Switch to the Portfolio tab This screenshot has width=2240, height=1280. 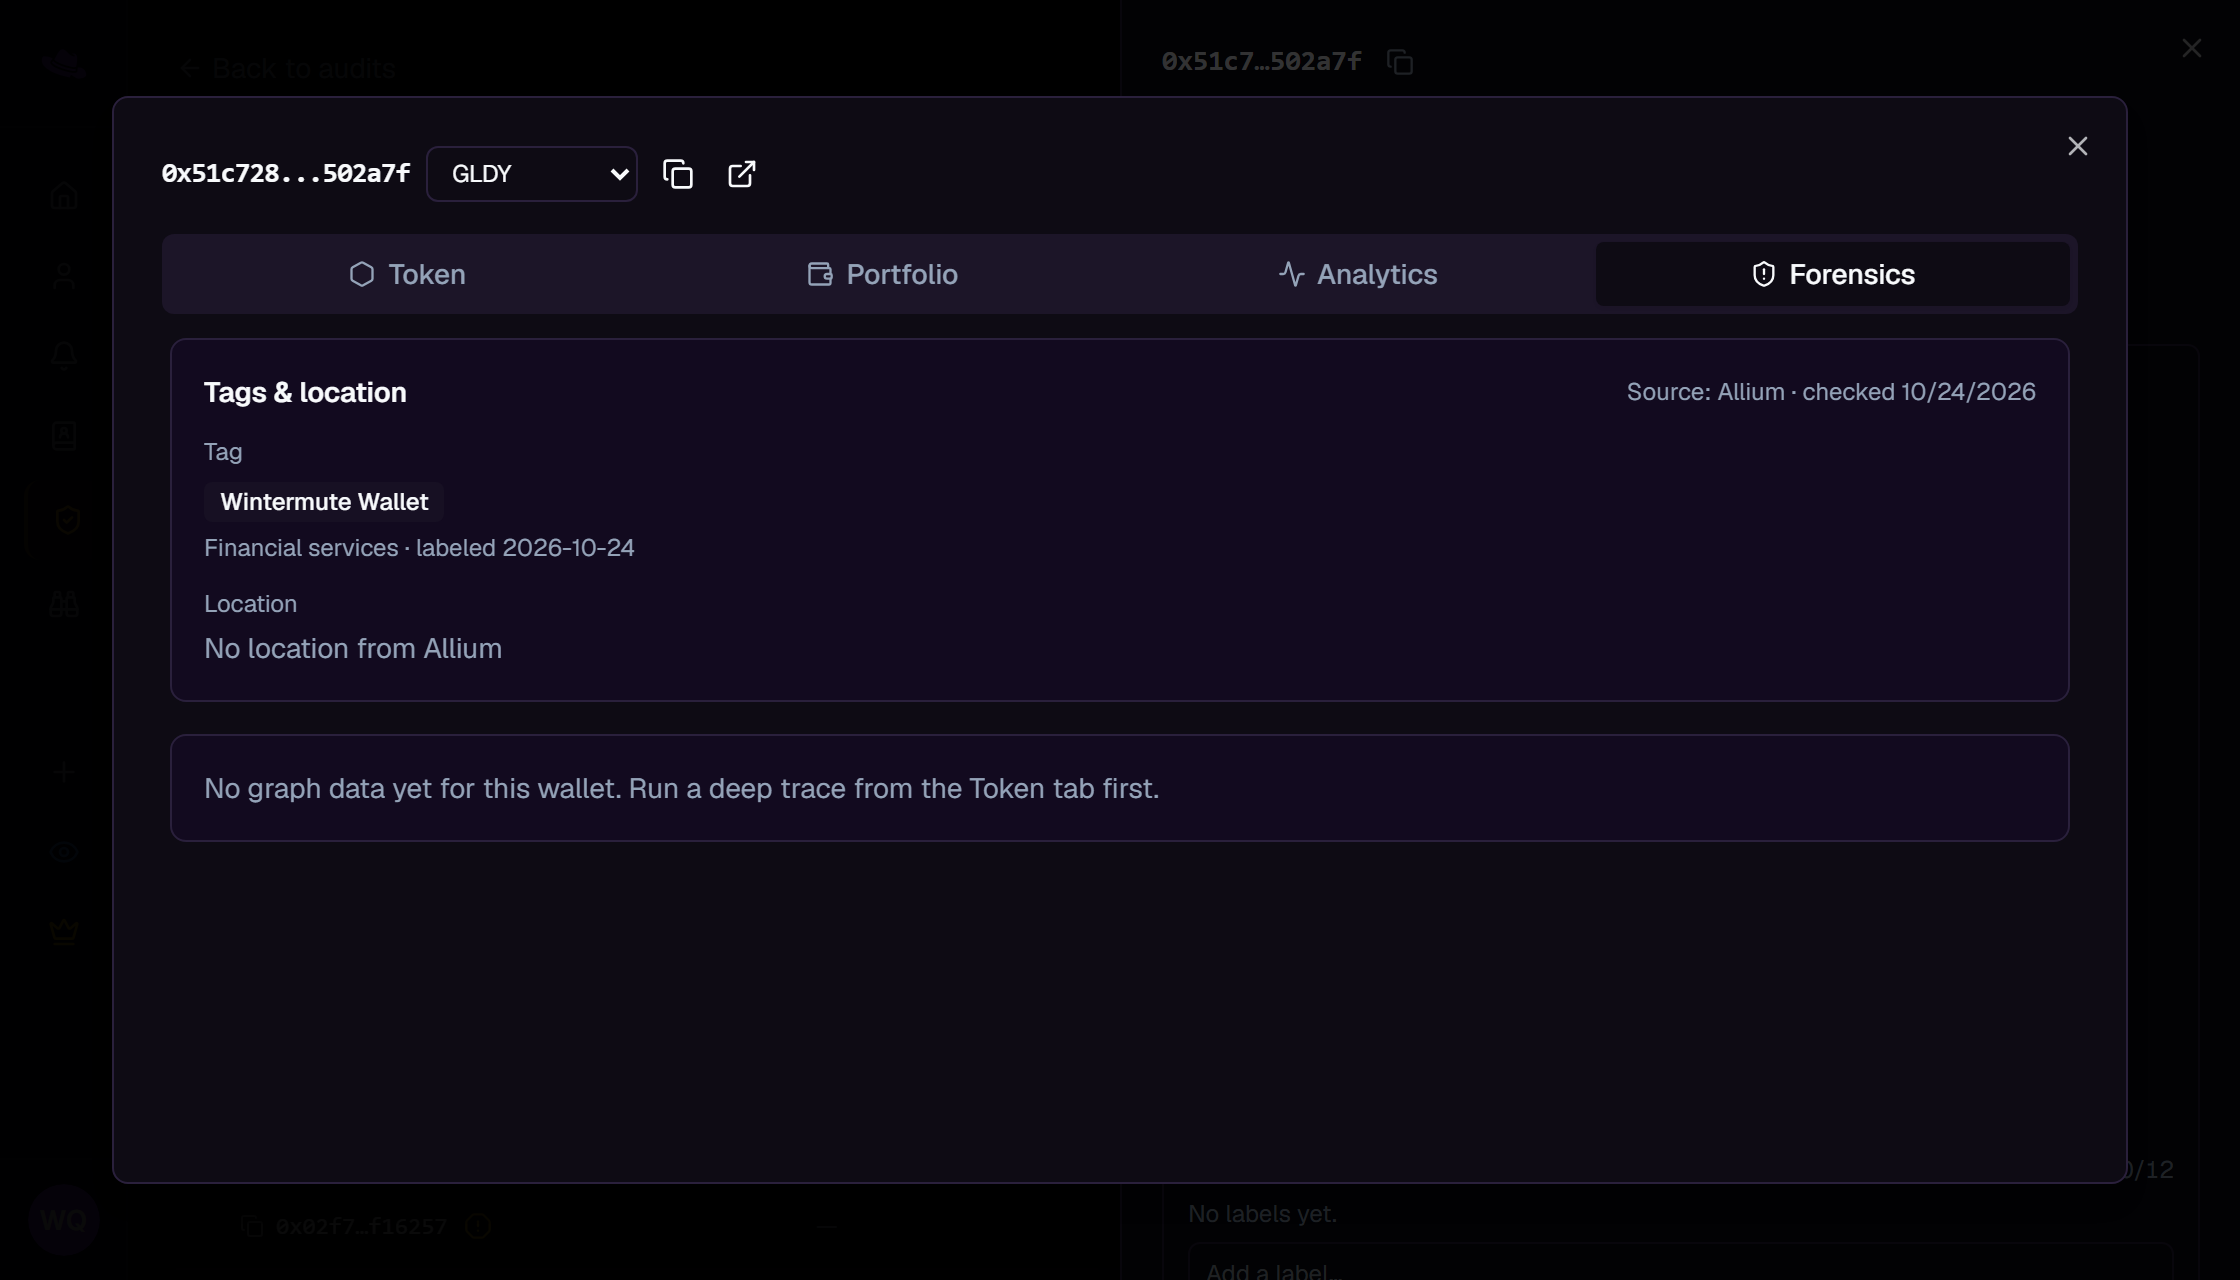pyautogui.click(x=882, y=274)
